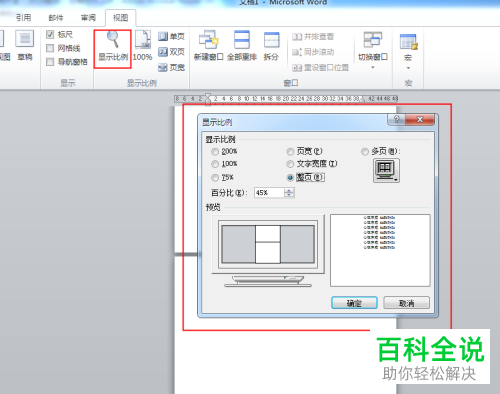Viewport: 500px width, 394px height.
Task: Click the horizontal ruler indent marker
Action: pos(208,99)
